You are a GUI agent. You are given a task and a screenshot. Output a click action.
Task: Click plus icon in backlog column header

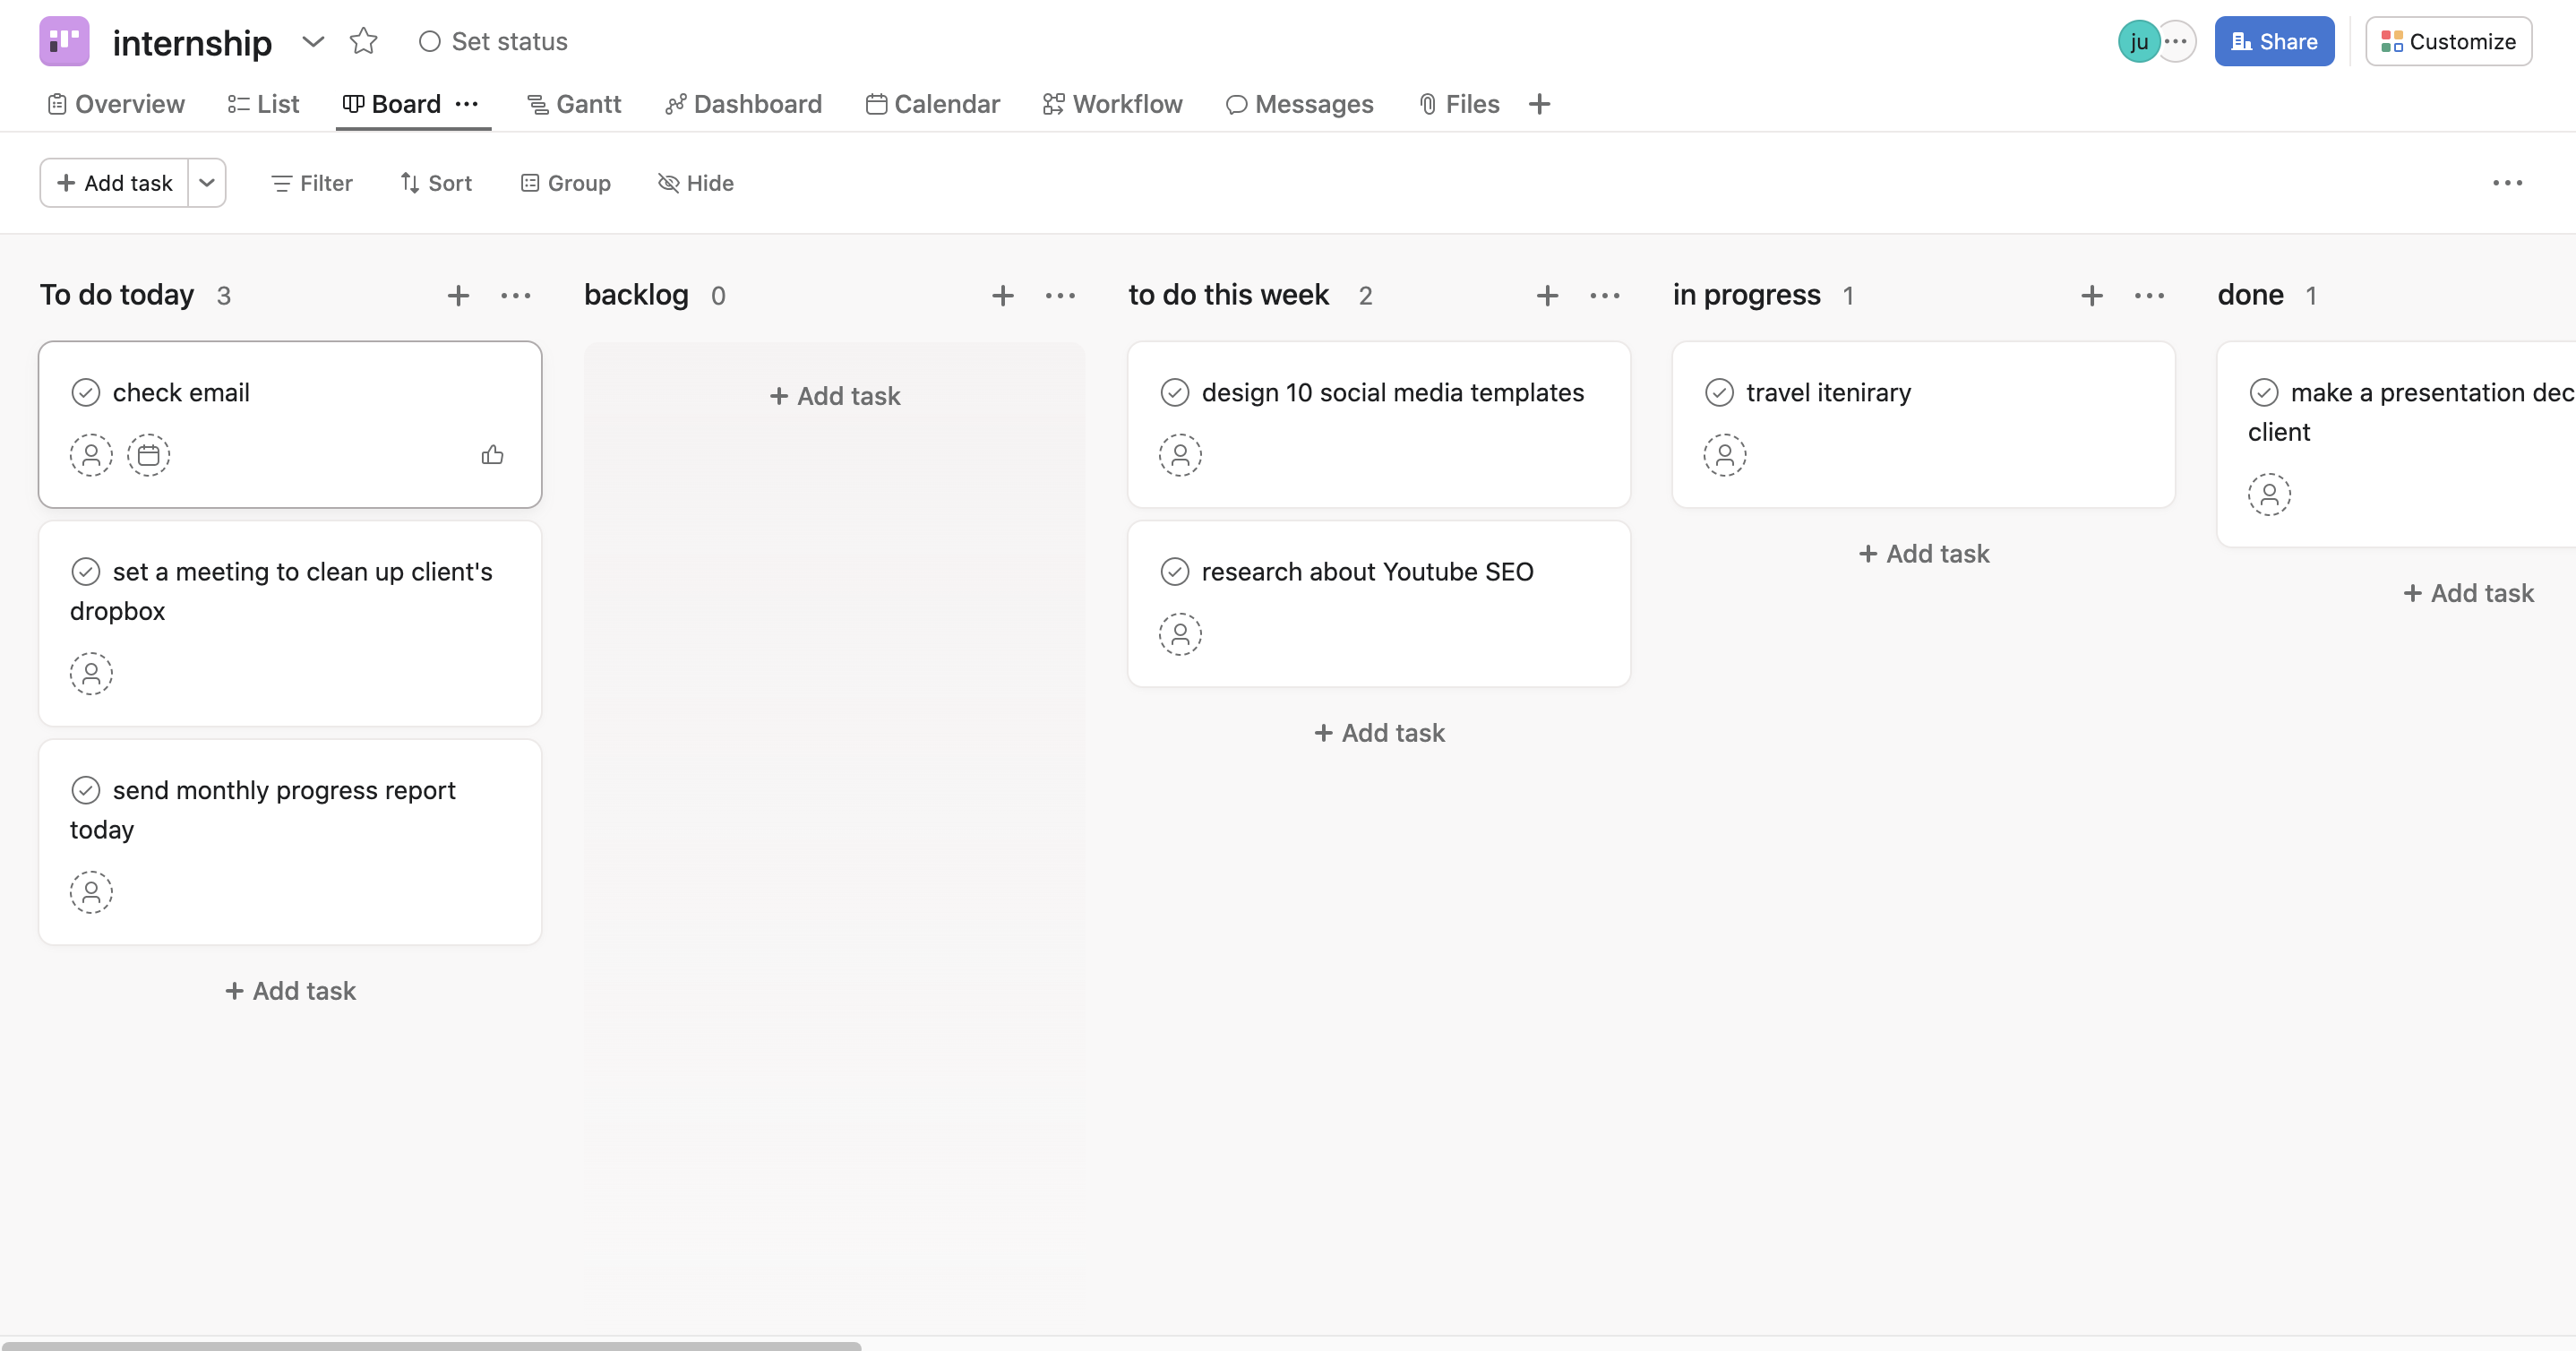click(x=1002, y=295)
